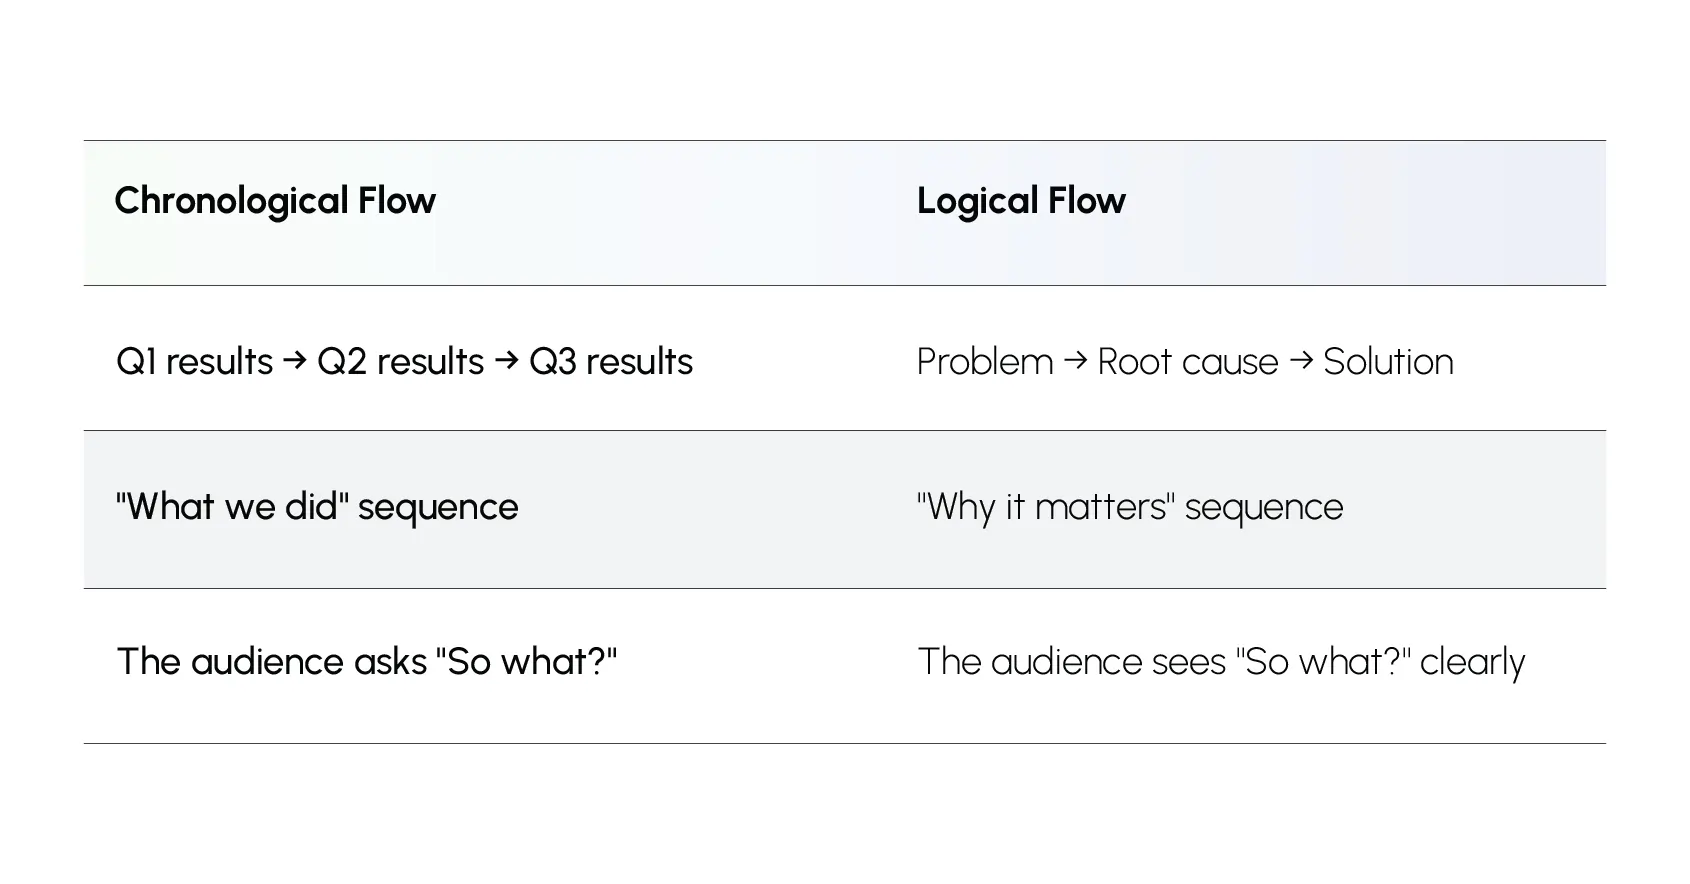Click the arrow between Q2 and Q3 results
Viewport: 1690px width, 884px height.
click(507, 360)
